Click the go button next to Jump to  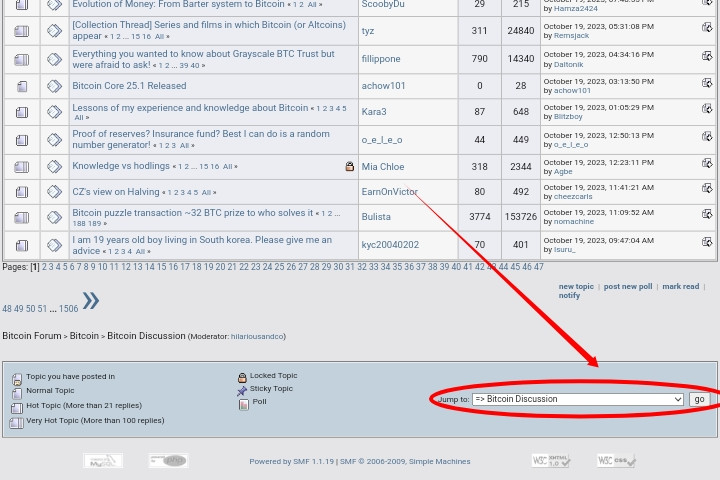pos(699,399)
